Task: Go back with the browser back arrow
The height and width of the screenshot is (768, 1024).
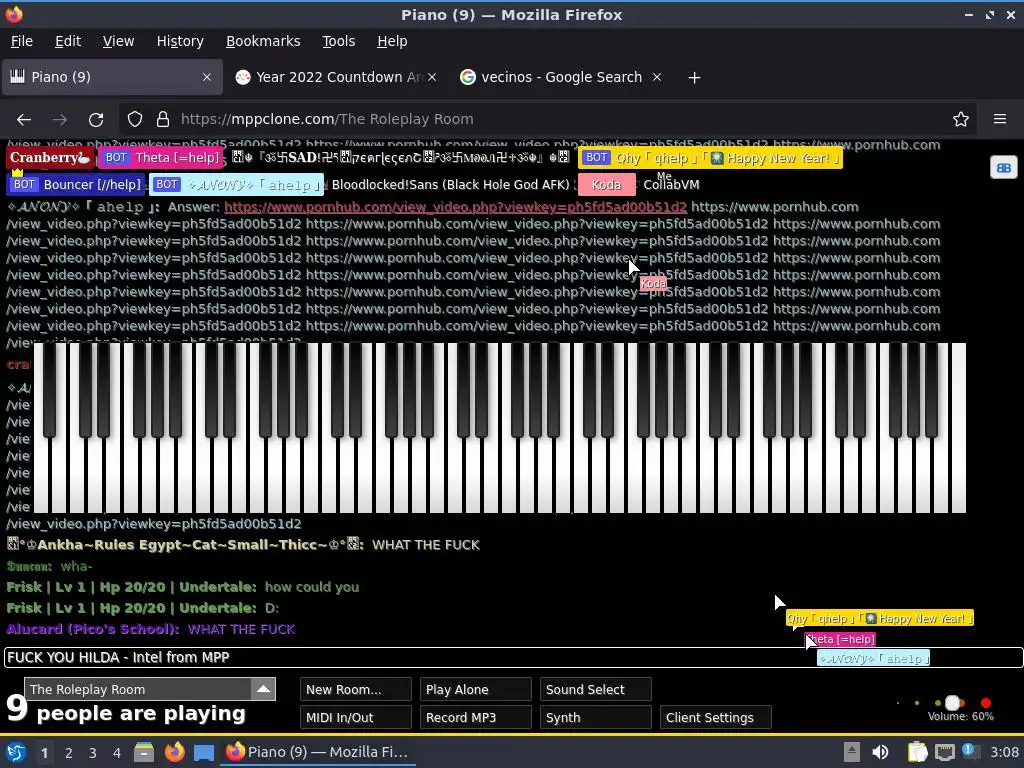Action: 24,120
